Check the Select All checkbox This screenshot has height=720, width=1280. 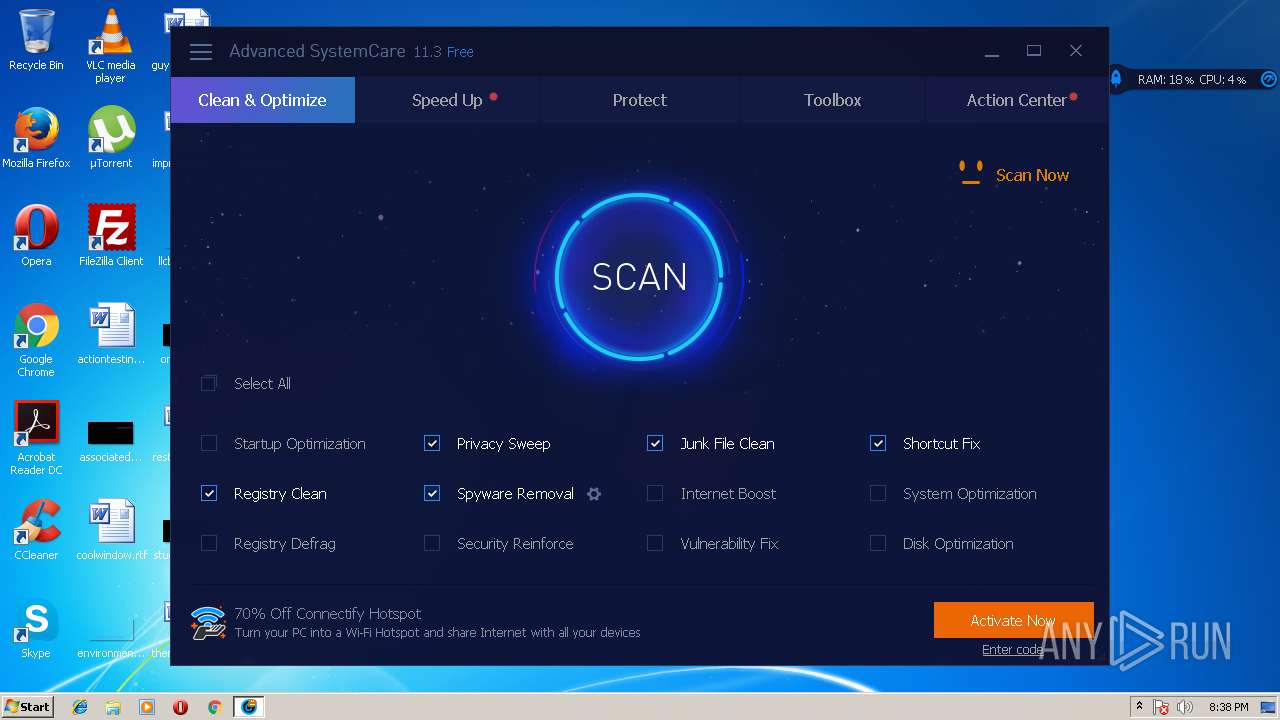tap(209, 384)
